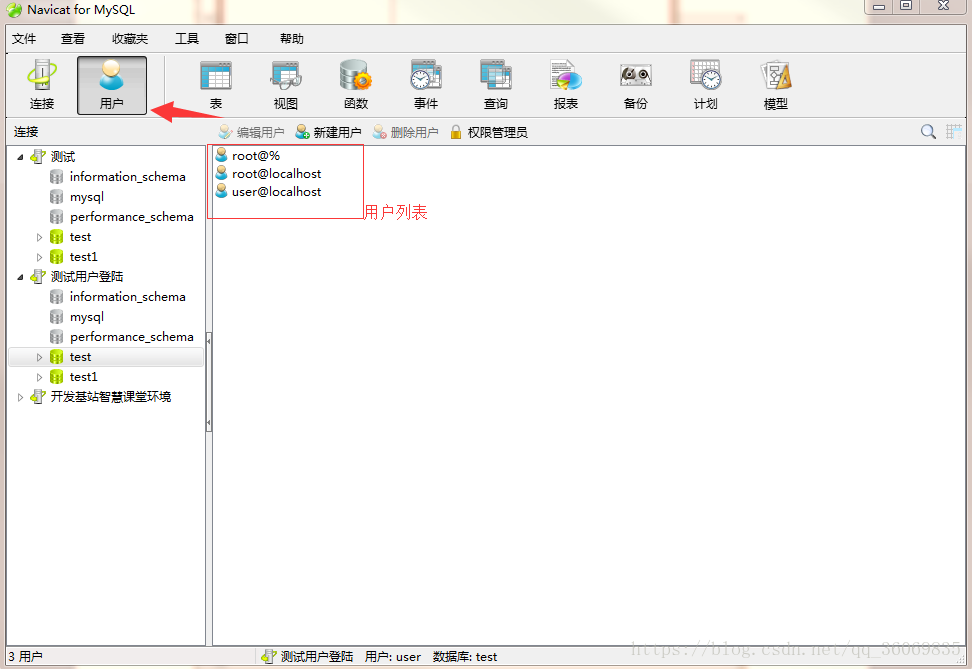The height and width of the screenshot is (669, 972).
Task: Select mysql database under 测试用户登陆
Action: [x=86, y=317]
